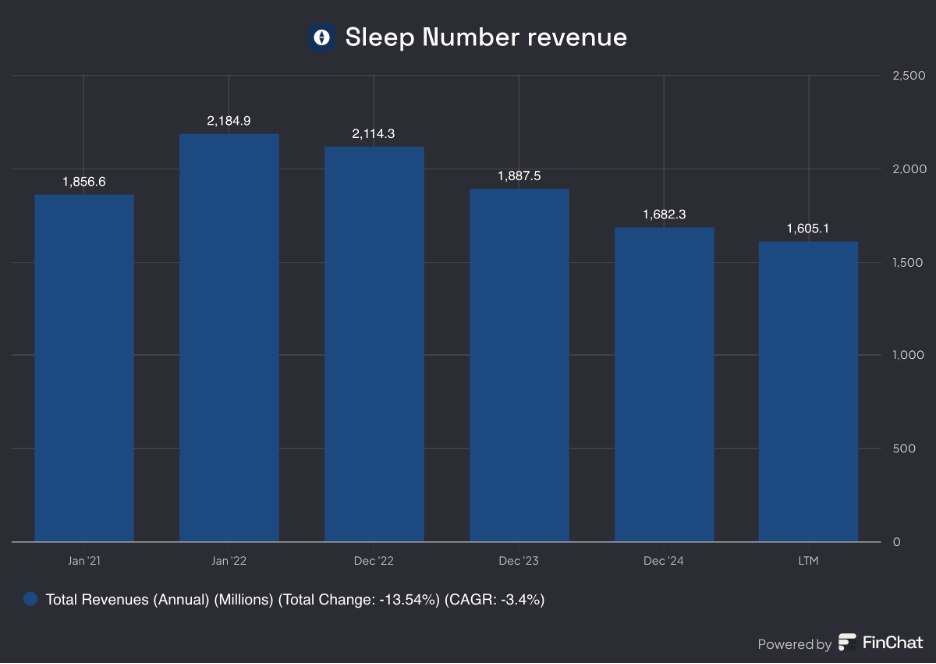Image resolution: width=936 pixels, height=664 pixels.
Task: Select the Dec '24 revenue bar
Action: 664,385
